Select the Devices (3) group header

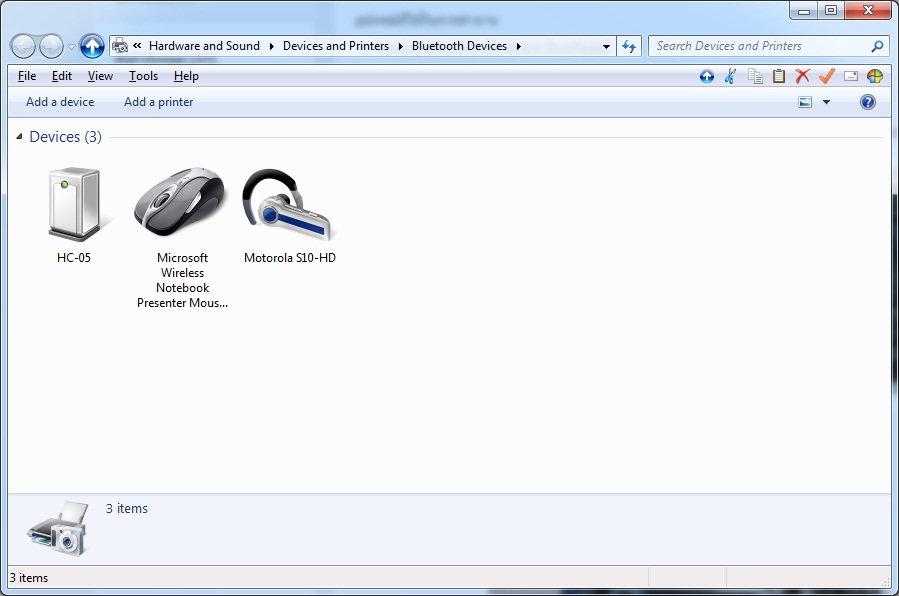[x=65, y=137]
